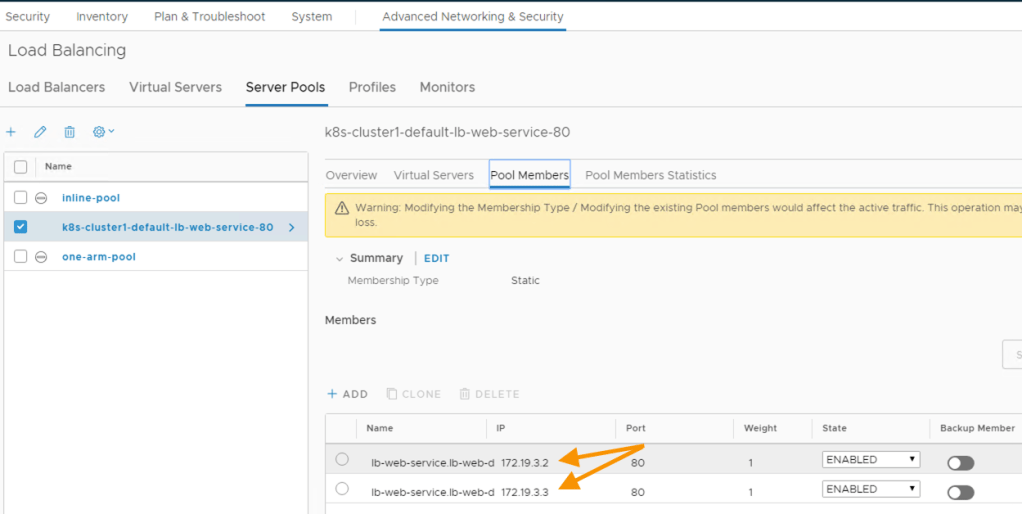This screenshot has height=514, width=1022.
Task: Uncheck the k8s-cluster1-default-lb-web-service-80 checkbox
Action: [x=20, y=227]
